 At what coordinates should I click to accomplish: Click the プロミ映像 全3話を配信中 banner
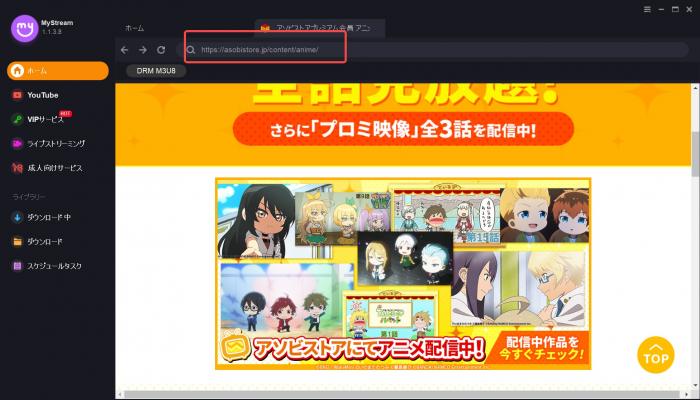(403, 129)
